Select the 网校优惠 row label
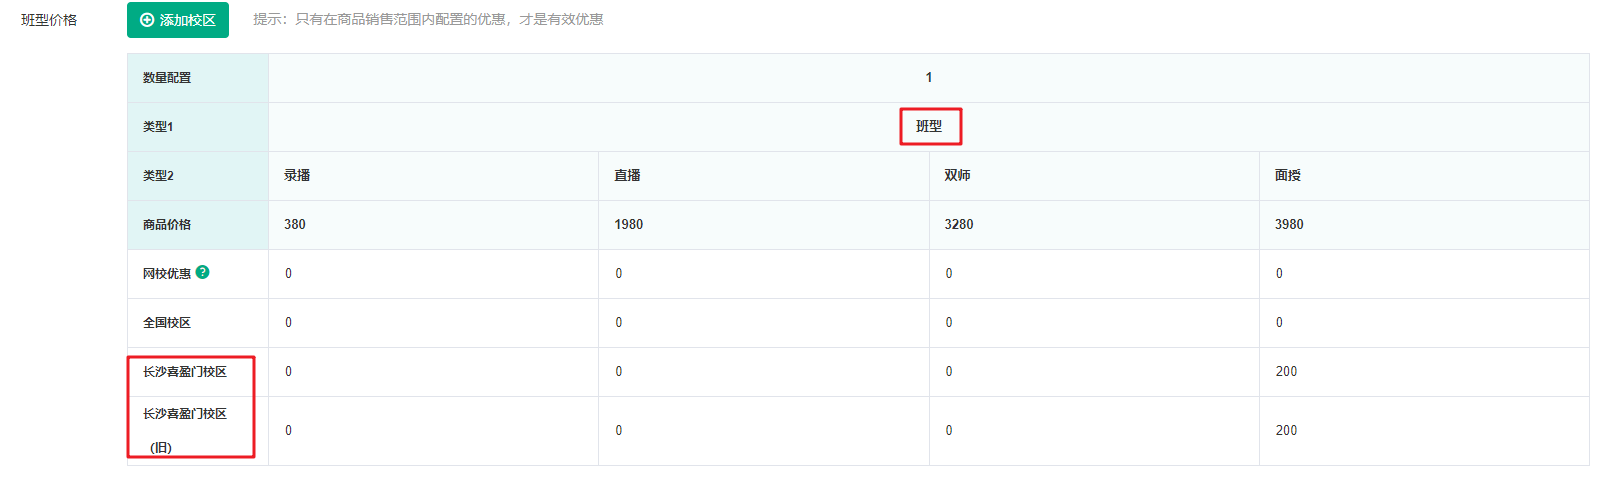This screenshot has height=477, width=1604. [167, 274]
